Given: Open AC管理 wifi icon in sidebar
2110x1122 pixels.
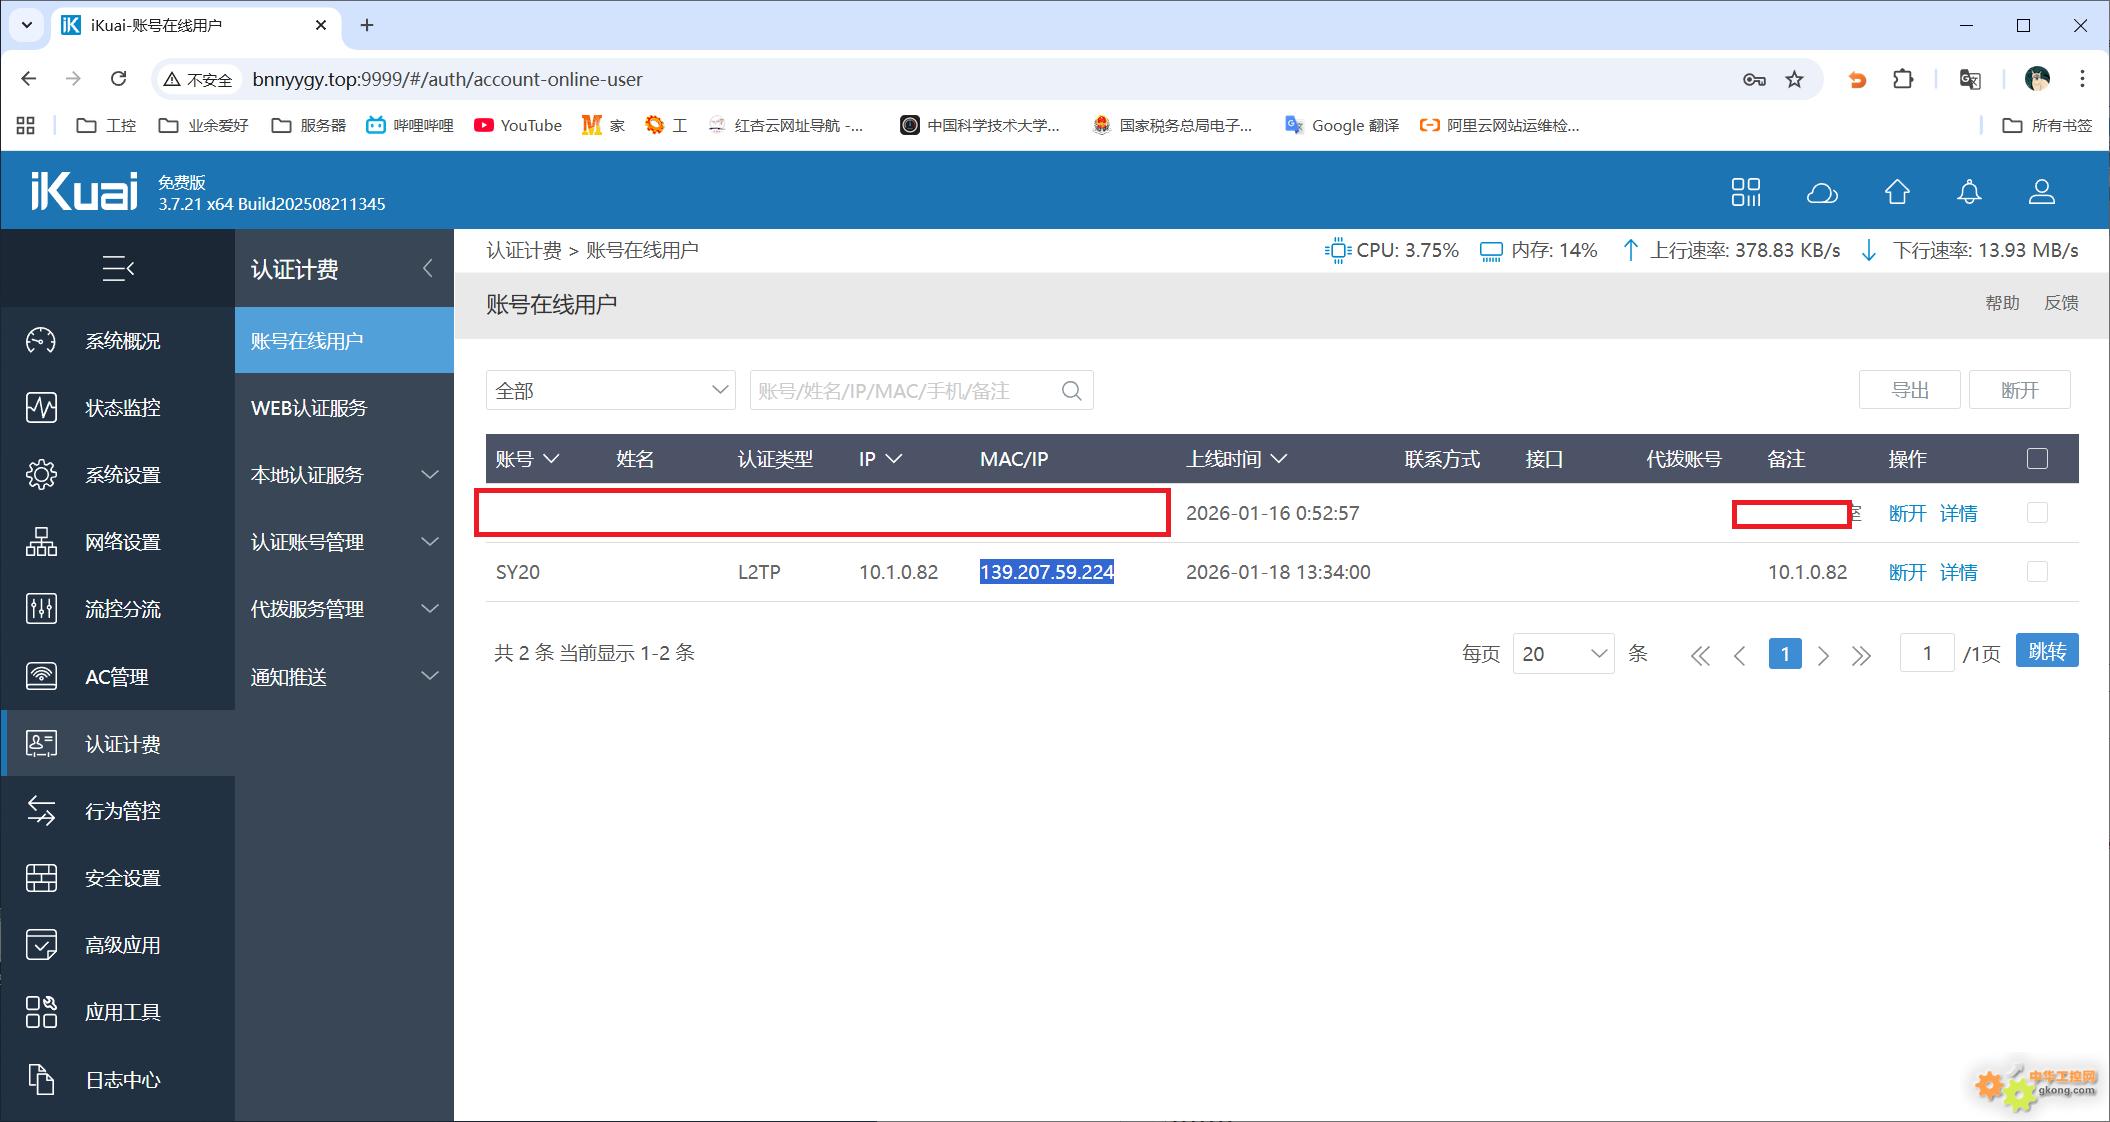Looking at the screenshot, I should (x=41, y=676).
